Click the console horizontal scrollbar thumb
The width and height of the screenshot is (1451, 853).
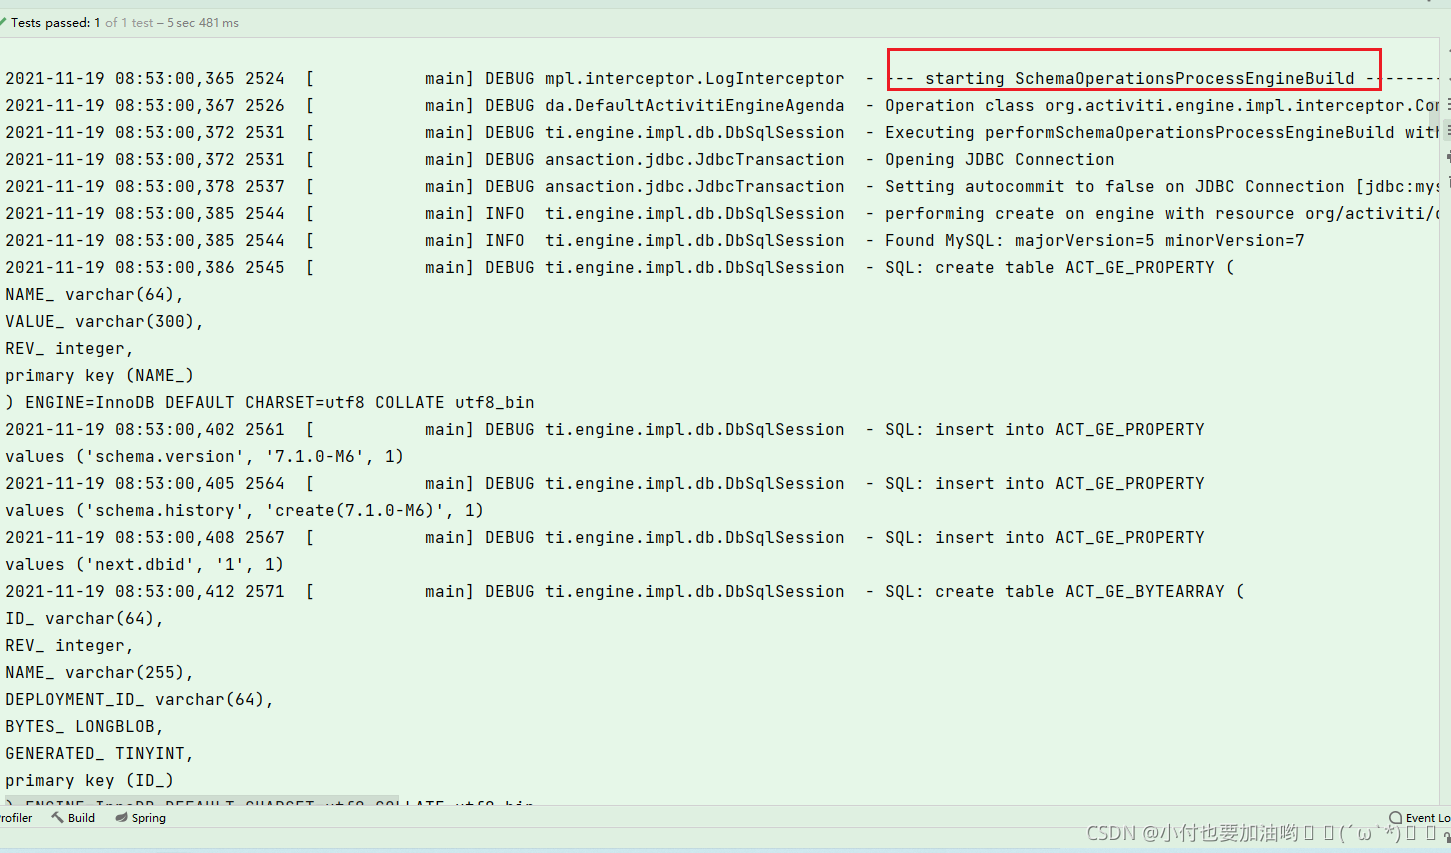pos(202,800)
